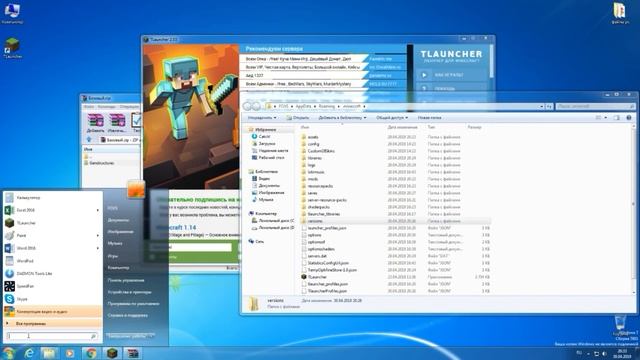Image resolution: width=640 pixels, height=360 pixels.
Task: Select the mods folder in Explorer
Action: click(313, 179)
